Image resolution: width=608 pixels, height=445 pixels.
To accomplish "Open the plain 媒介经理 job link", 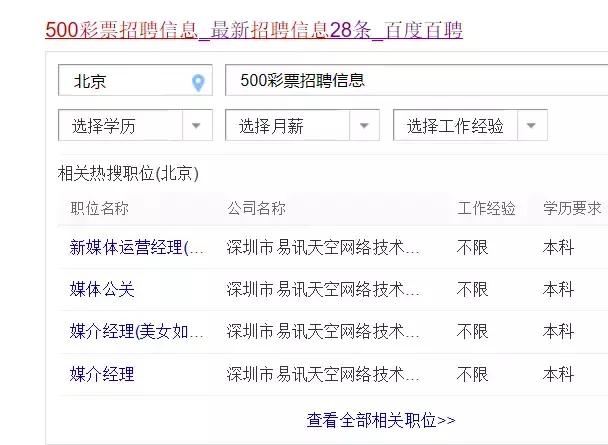I will 102,374.
